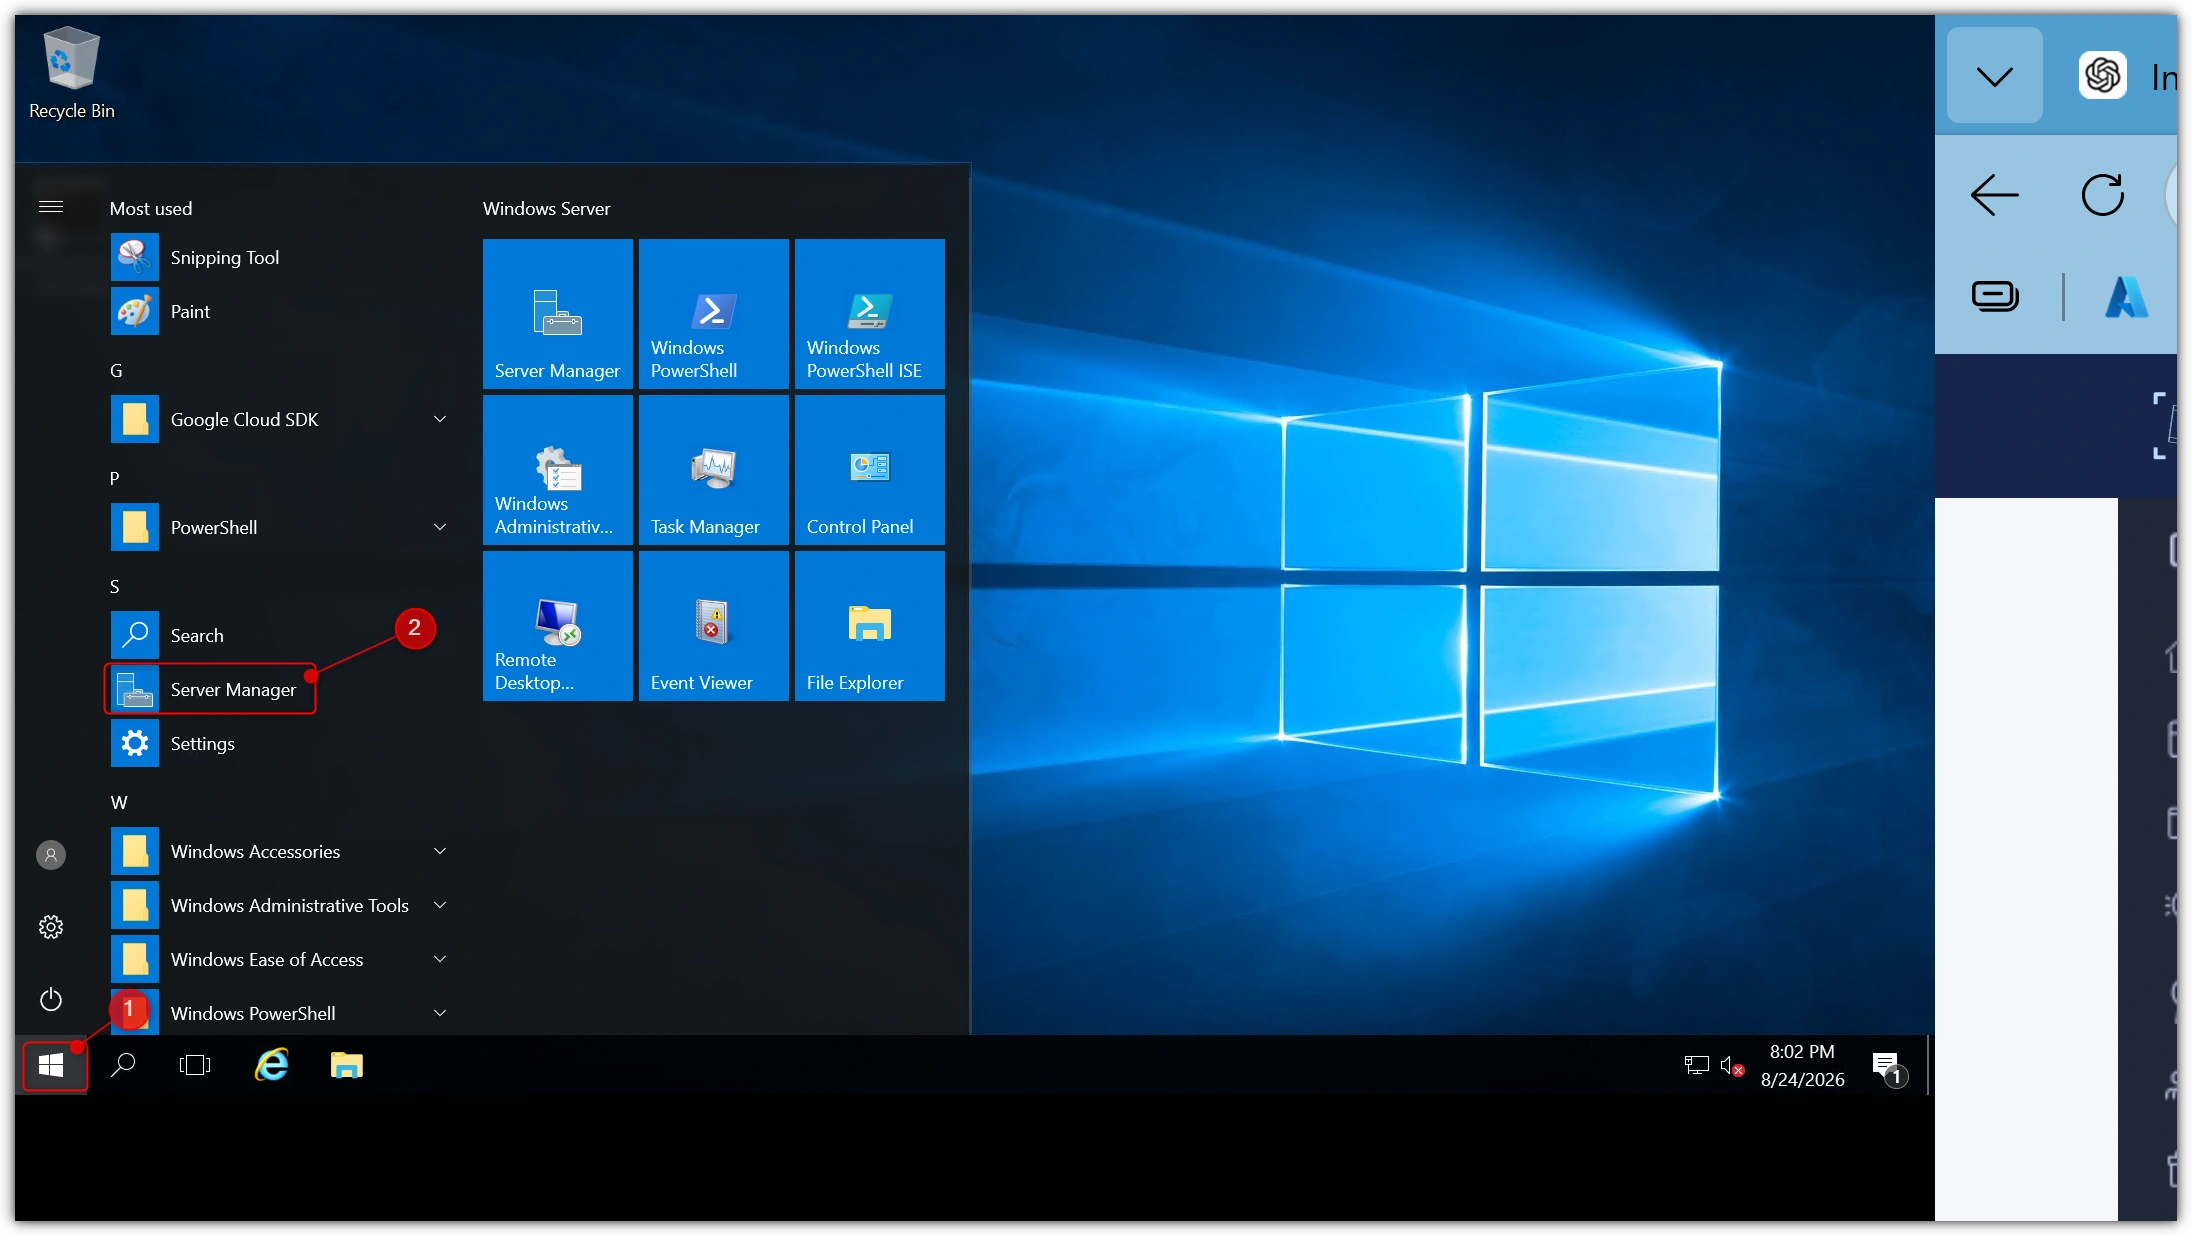Click the network icon in system tray

pos(1696,1066)
